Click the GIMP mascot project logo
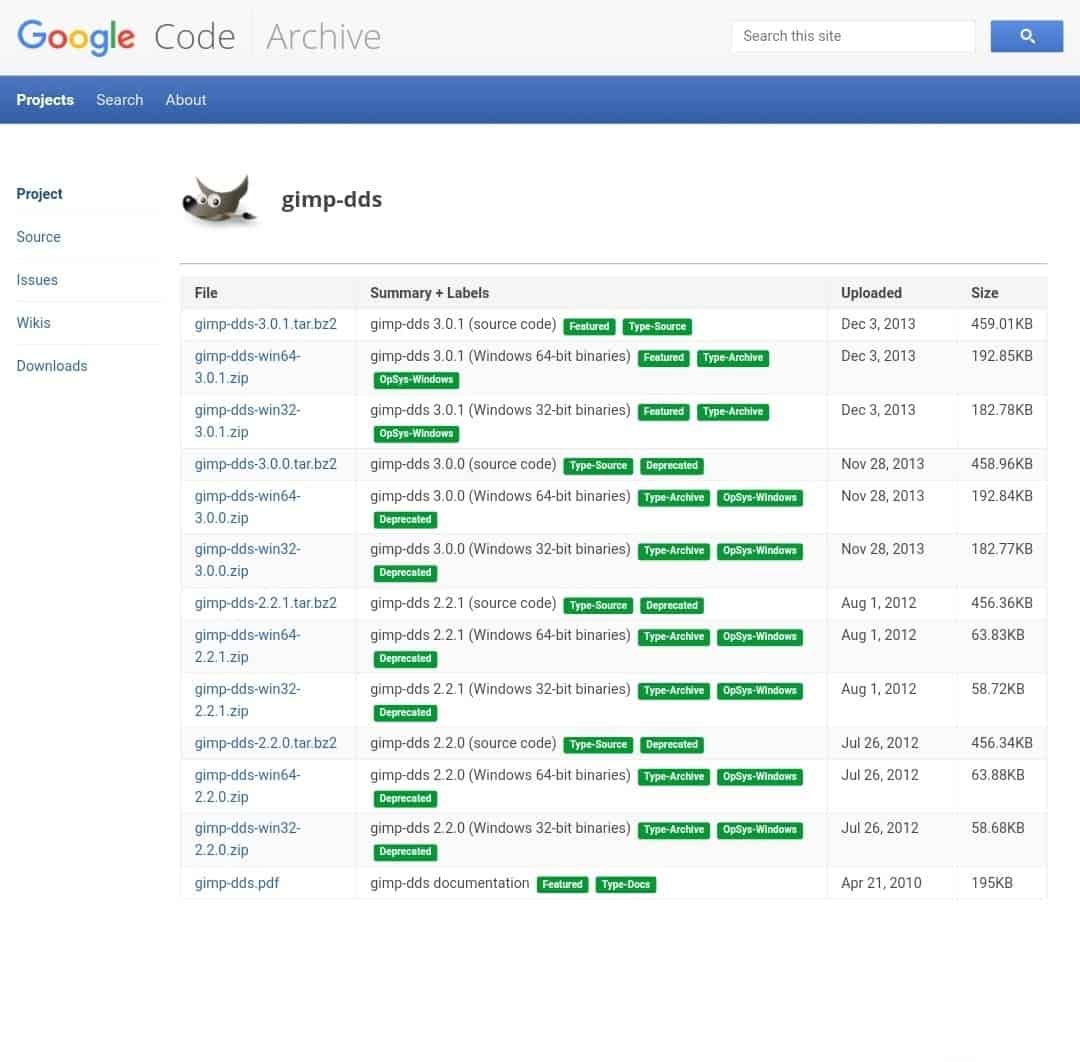 pyautogui.click(x=216, y=199)
